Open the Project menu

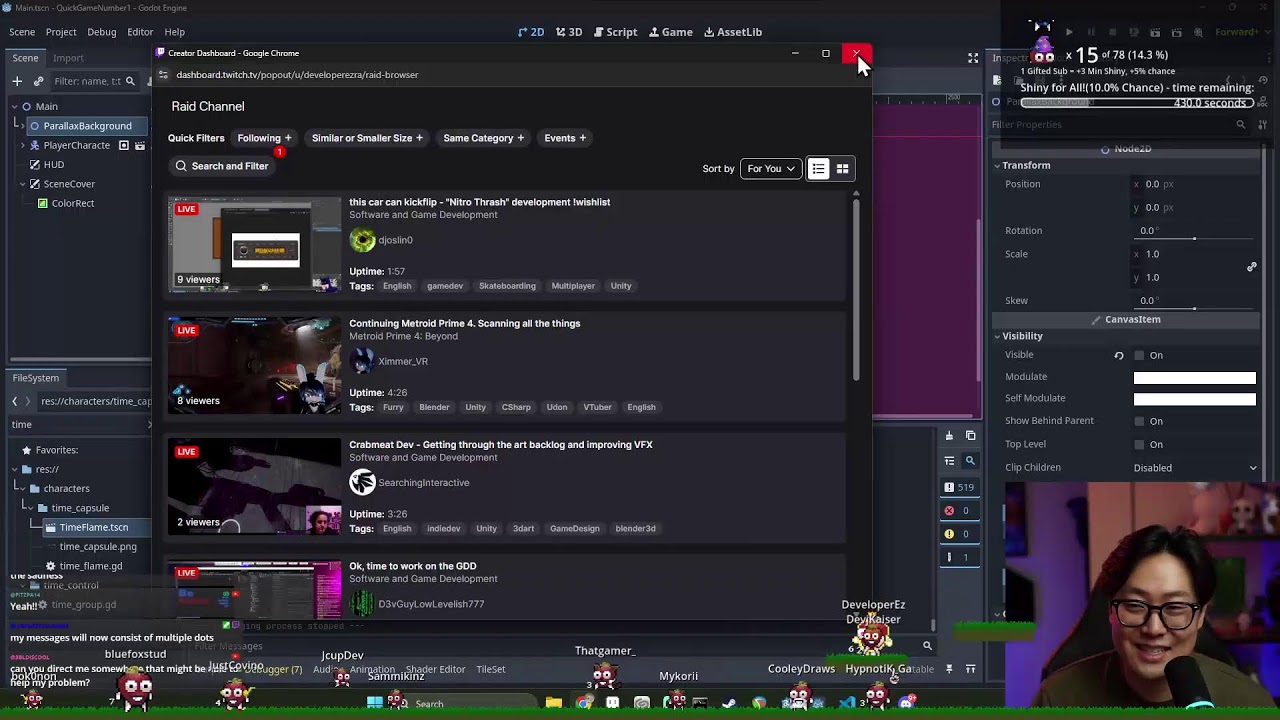(x=61, y=32)
